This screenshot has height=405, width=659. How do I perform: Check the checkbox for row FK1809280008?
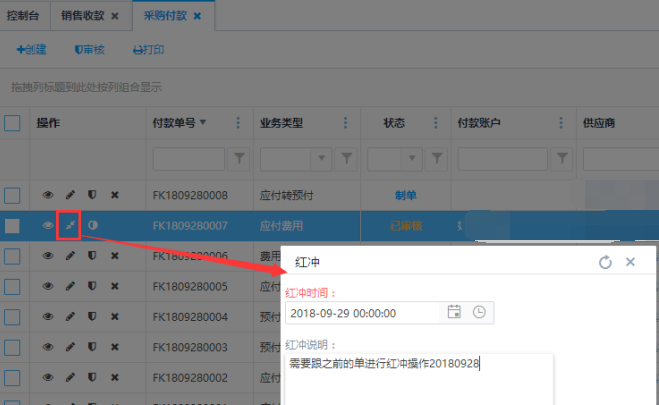(13, 195)
